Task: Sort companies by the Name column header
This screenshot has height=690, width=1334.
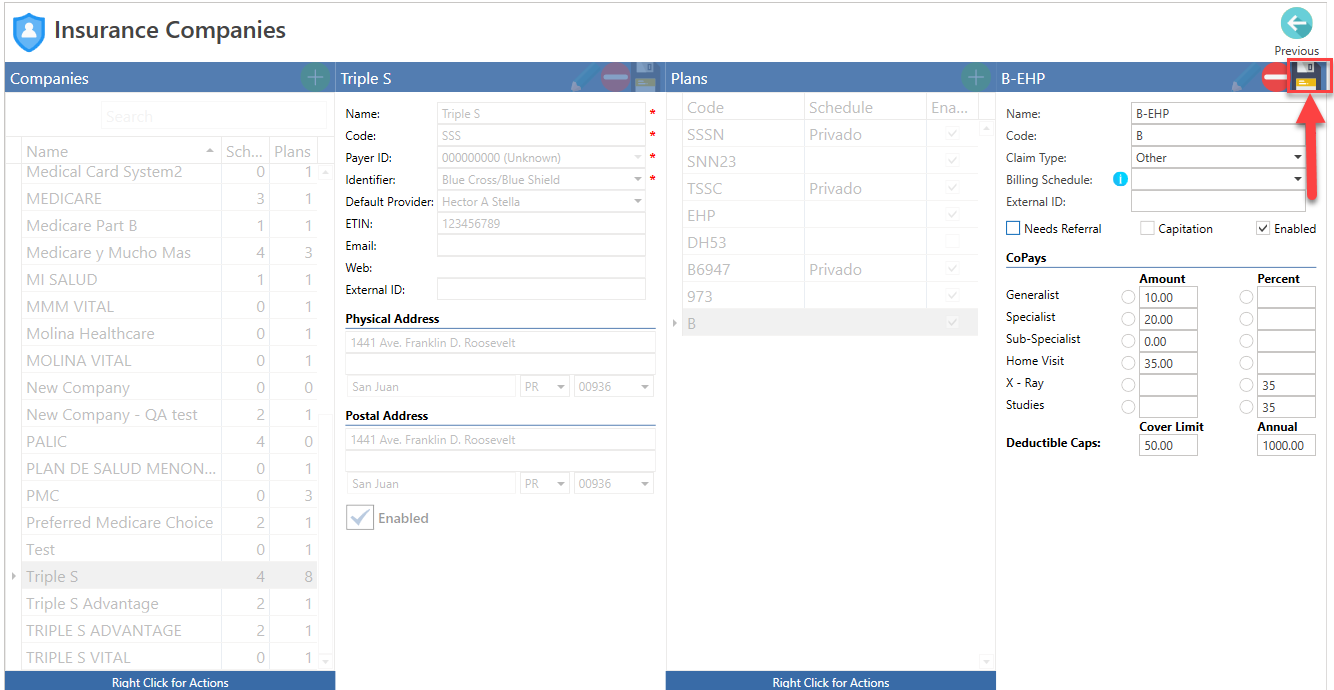Action: tap(120, 151)
